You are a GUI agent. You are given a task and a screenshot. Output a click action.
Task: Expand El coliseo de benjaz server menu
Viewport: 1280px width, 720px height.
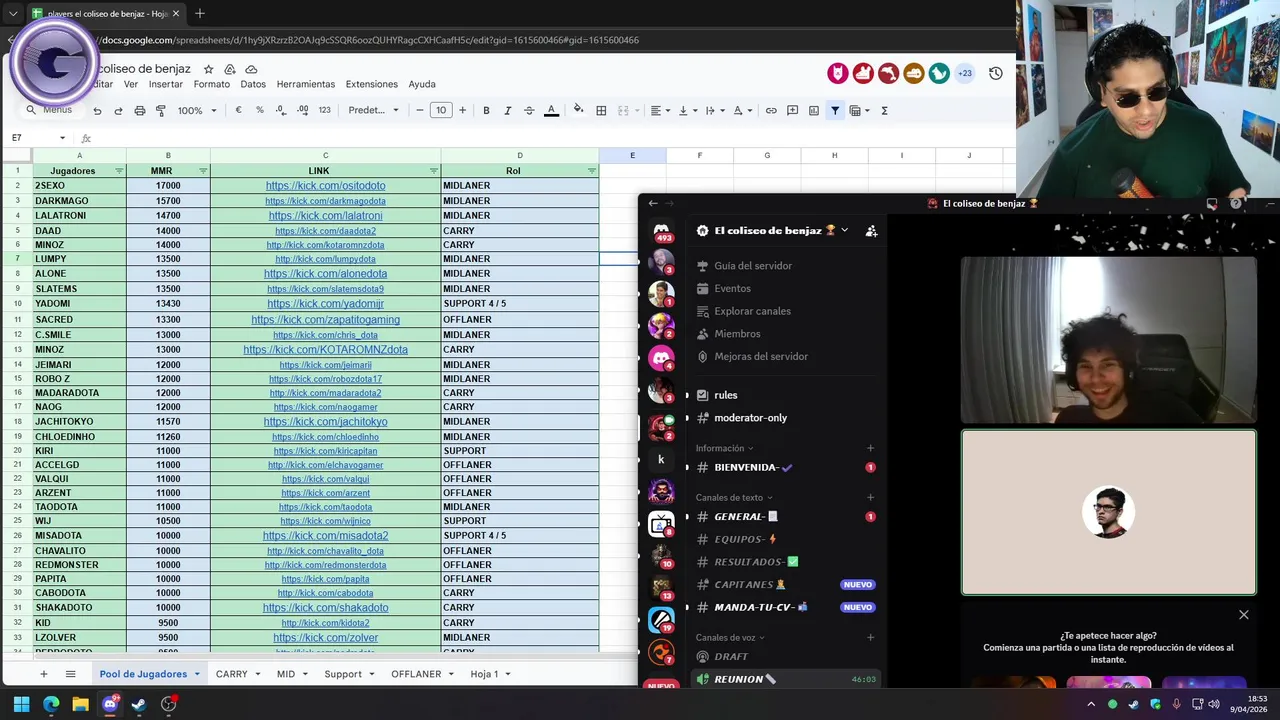(x=844, y=230)
